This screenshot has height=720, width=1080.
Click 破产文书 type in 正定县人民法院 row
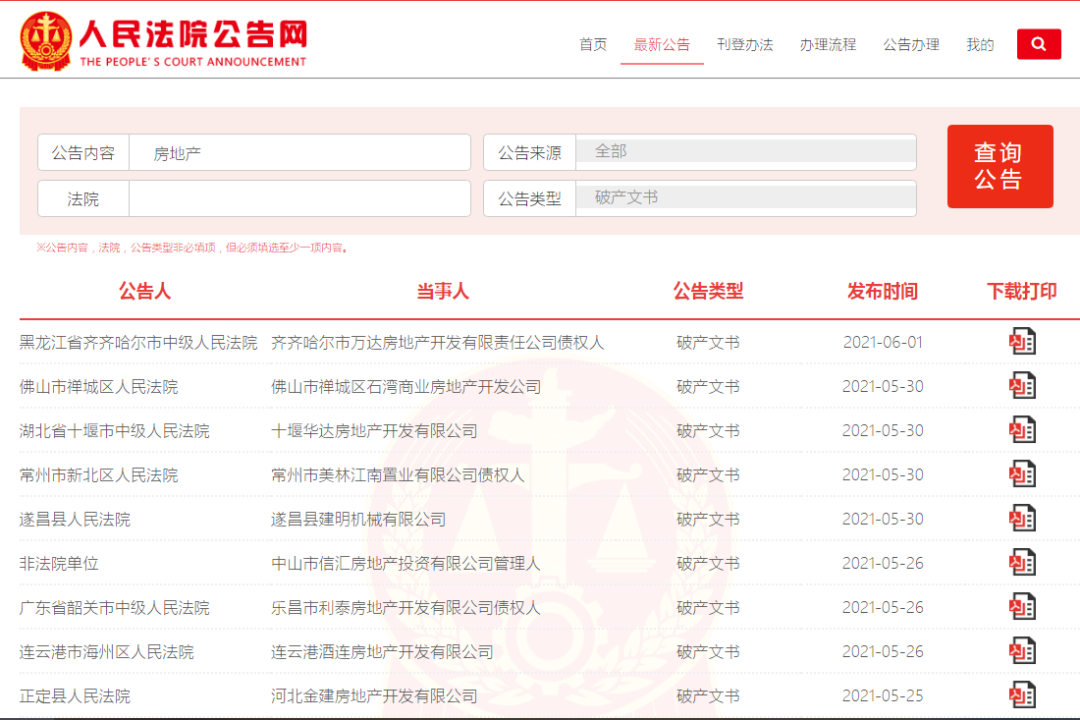[x=708, y=696]
